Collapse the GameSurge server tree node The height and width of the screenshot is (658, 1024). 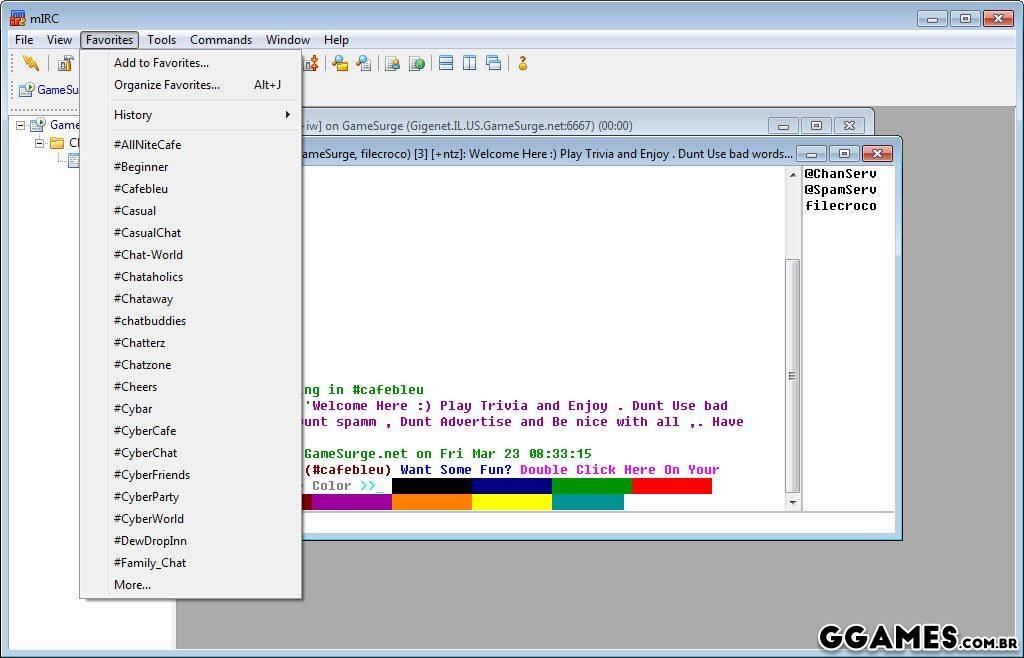[x=21, y=125]
